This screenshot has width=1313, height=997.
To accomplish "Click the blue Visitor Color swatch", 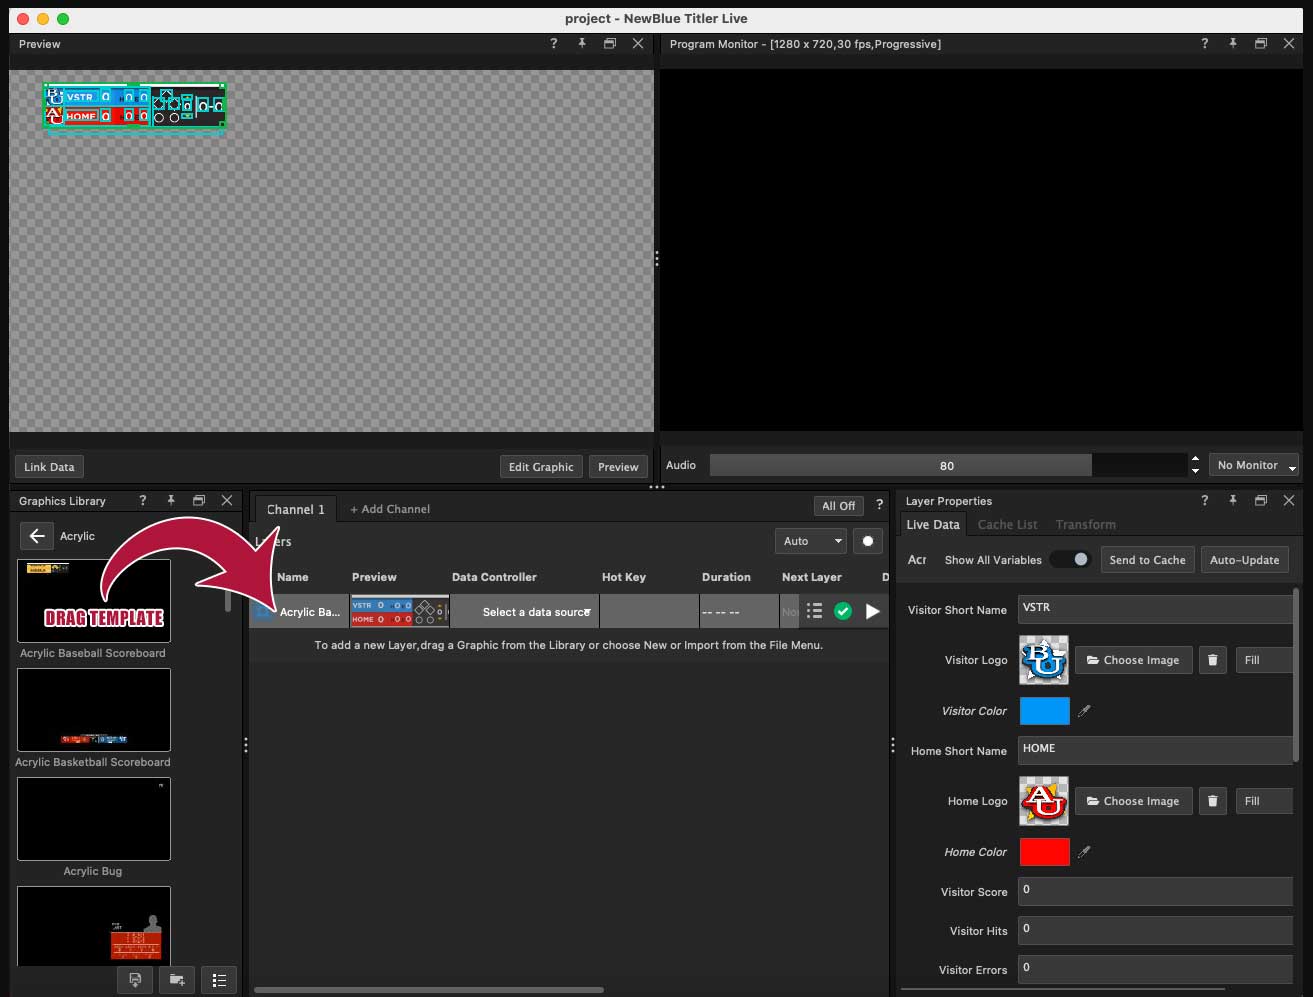I will point(1044,711).
